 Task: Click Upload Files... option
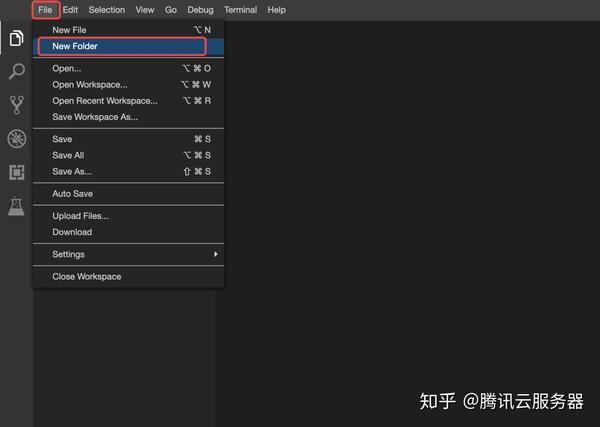[x=129, y=216]
